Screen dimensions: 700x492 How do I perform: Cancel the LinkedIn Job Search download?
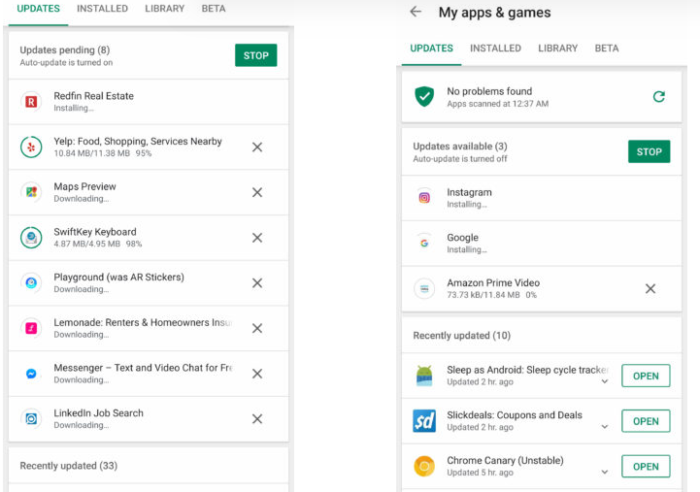click(257, 419)
